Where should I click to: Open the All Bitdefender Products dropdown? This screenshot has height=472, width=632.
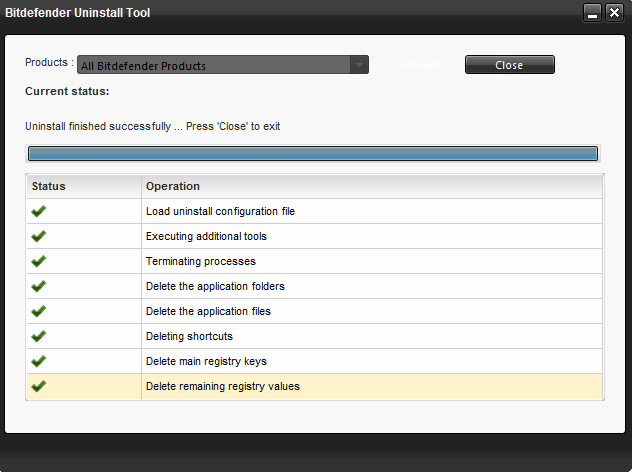pyautogui.click(x=222, y=65)
